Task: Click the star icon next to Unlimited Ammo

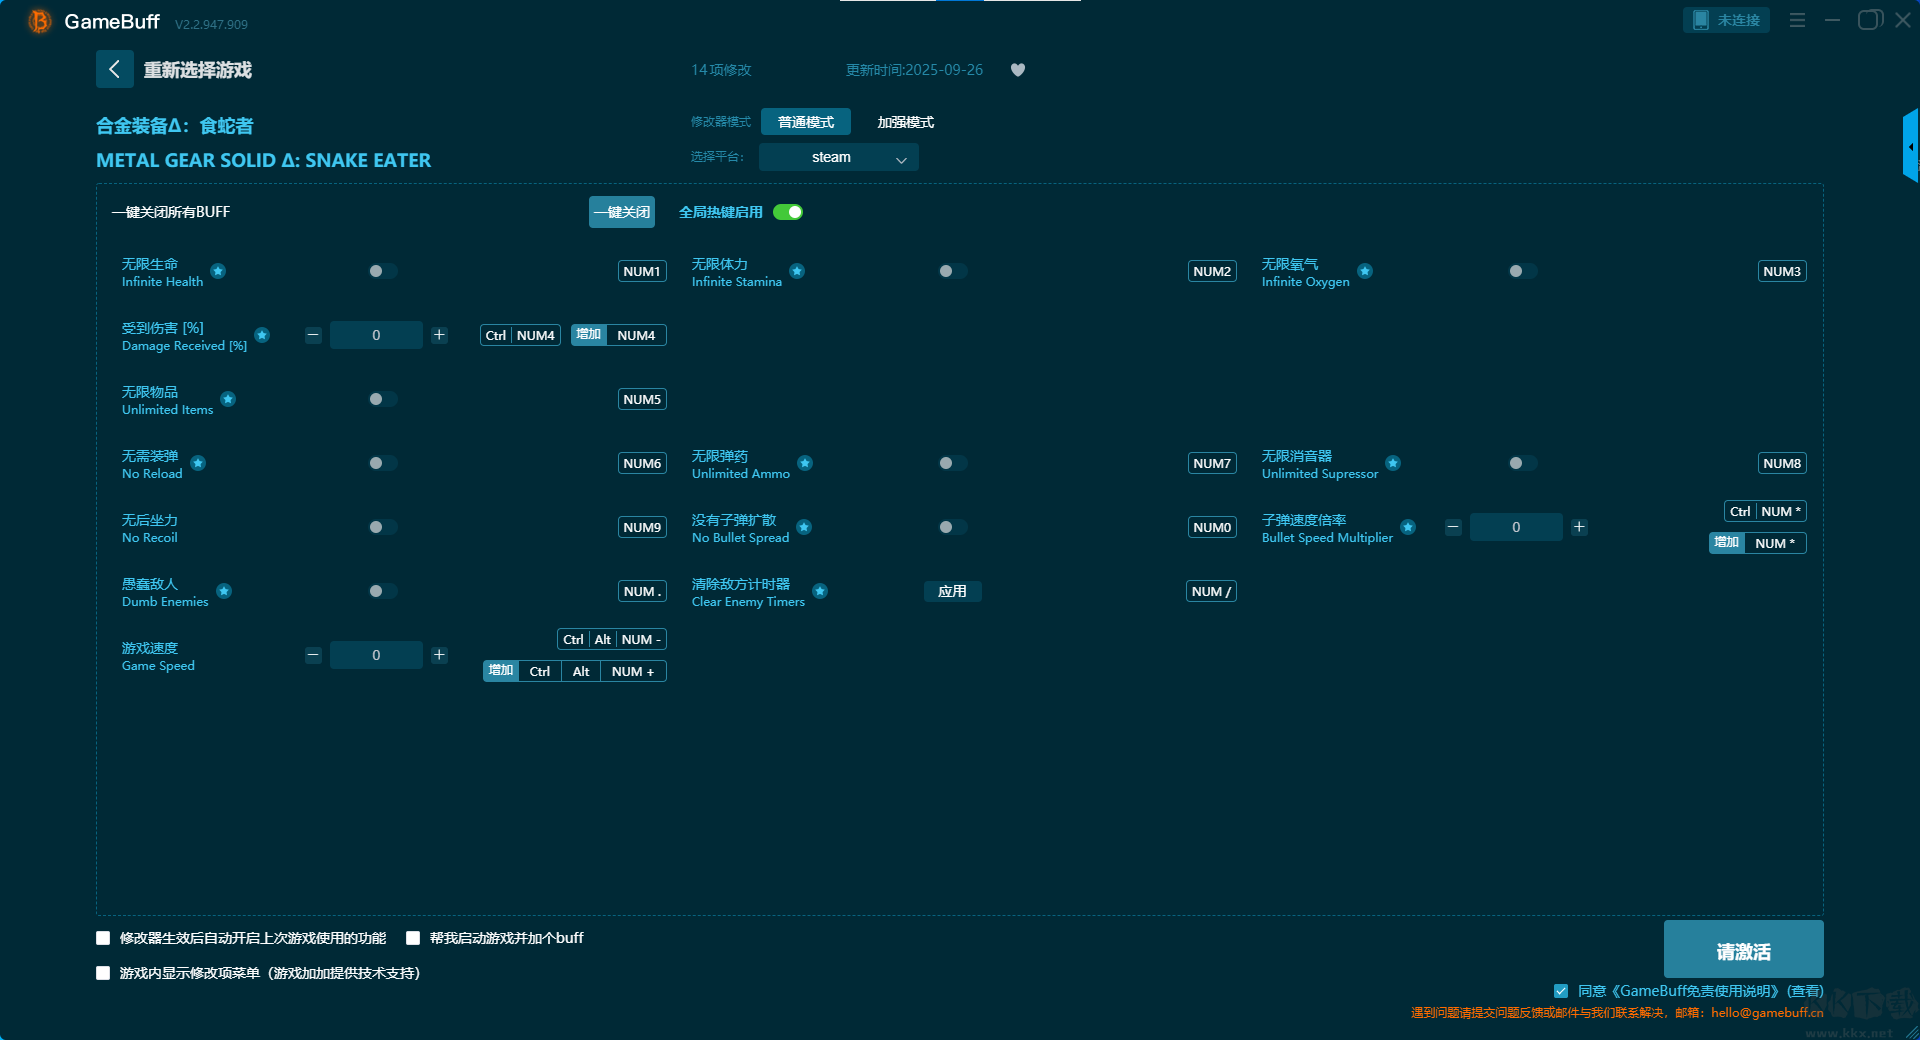Action: [805, 463]
